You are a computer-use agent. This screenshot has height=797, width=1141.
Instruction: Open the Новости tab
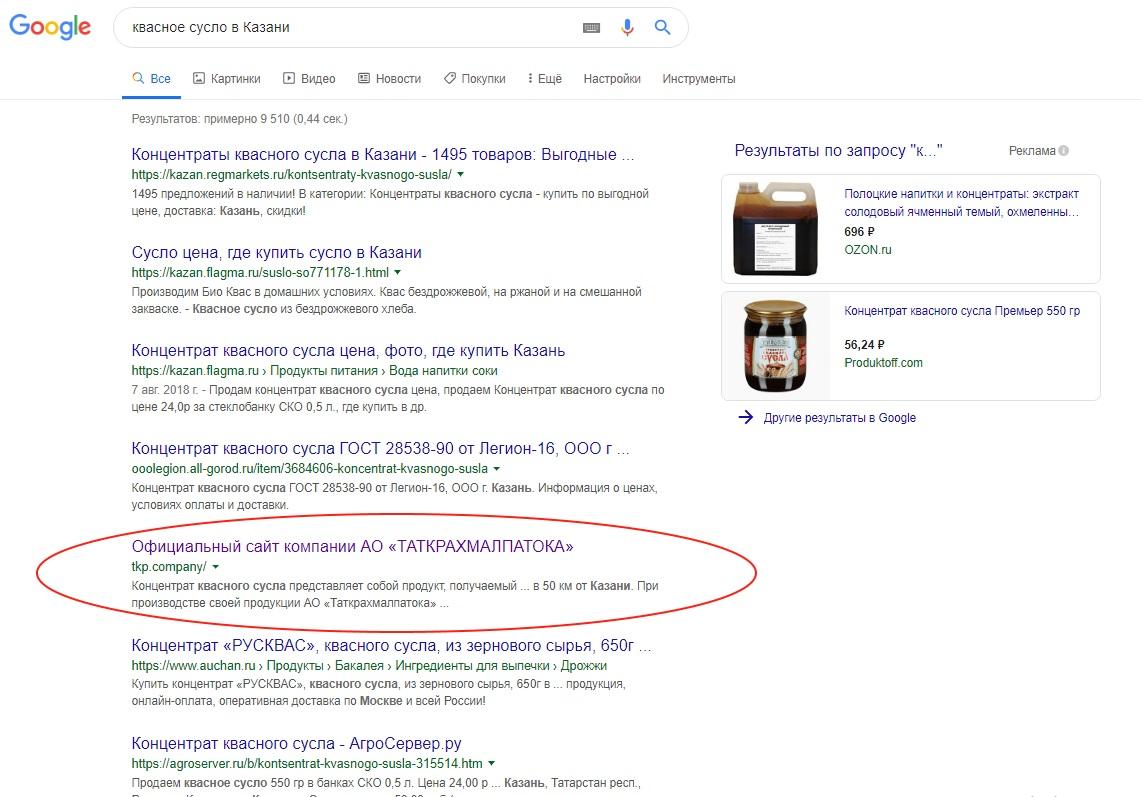click(389, 79)
